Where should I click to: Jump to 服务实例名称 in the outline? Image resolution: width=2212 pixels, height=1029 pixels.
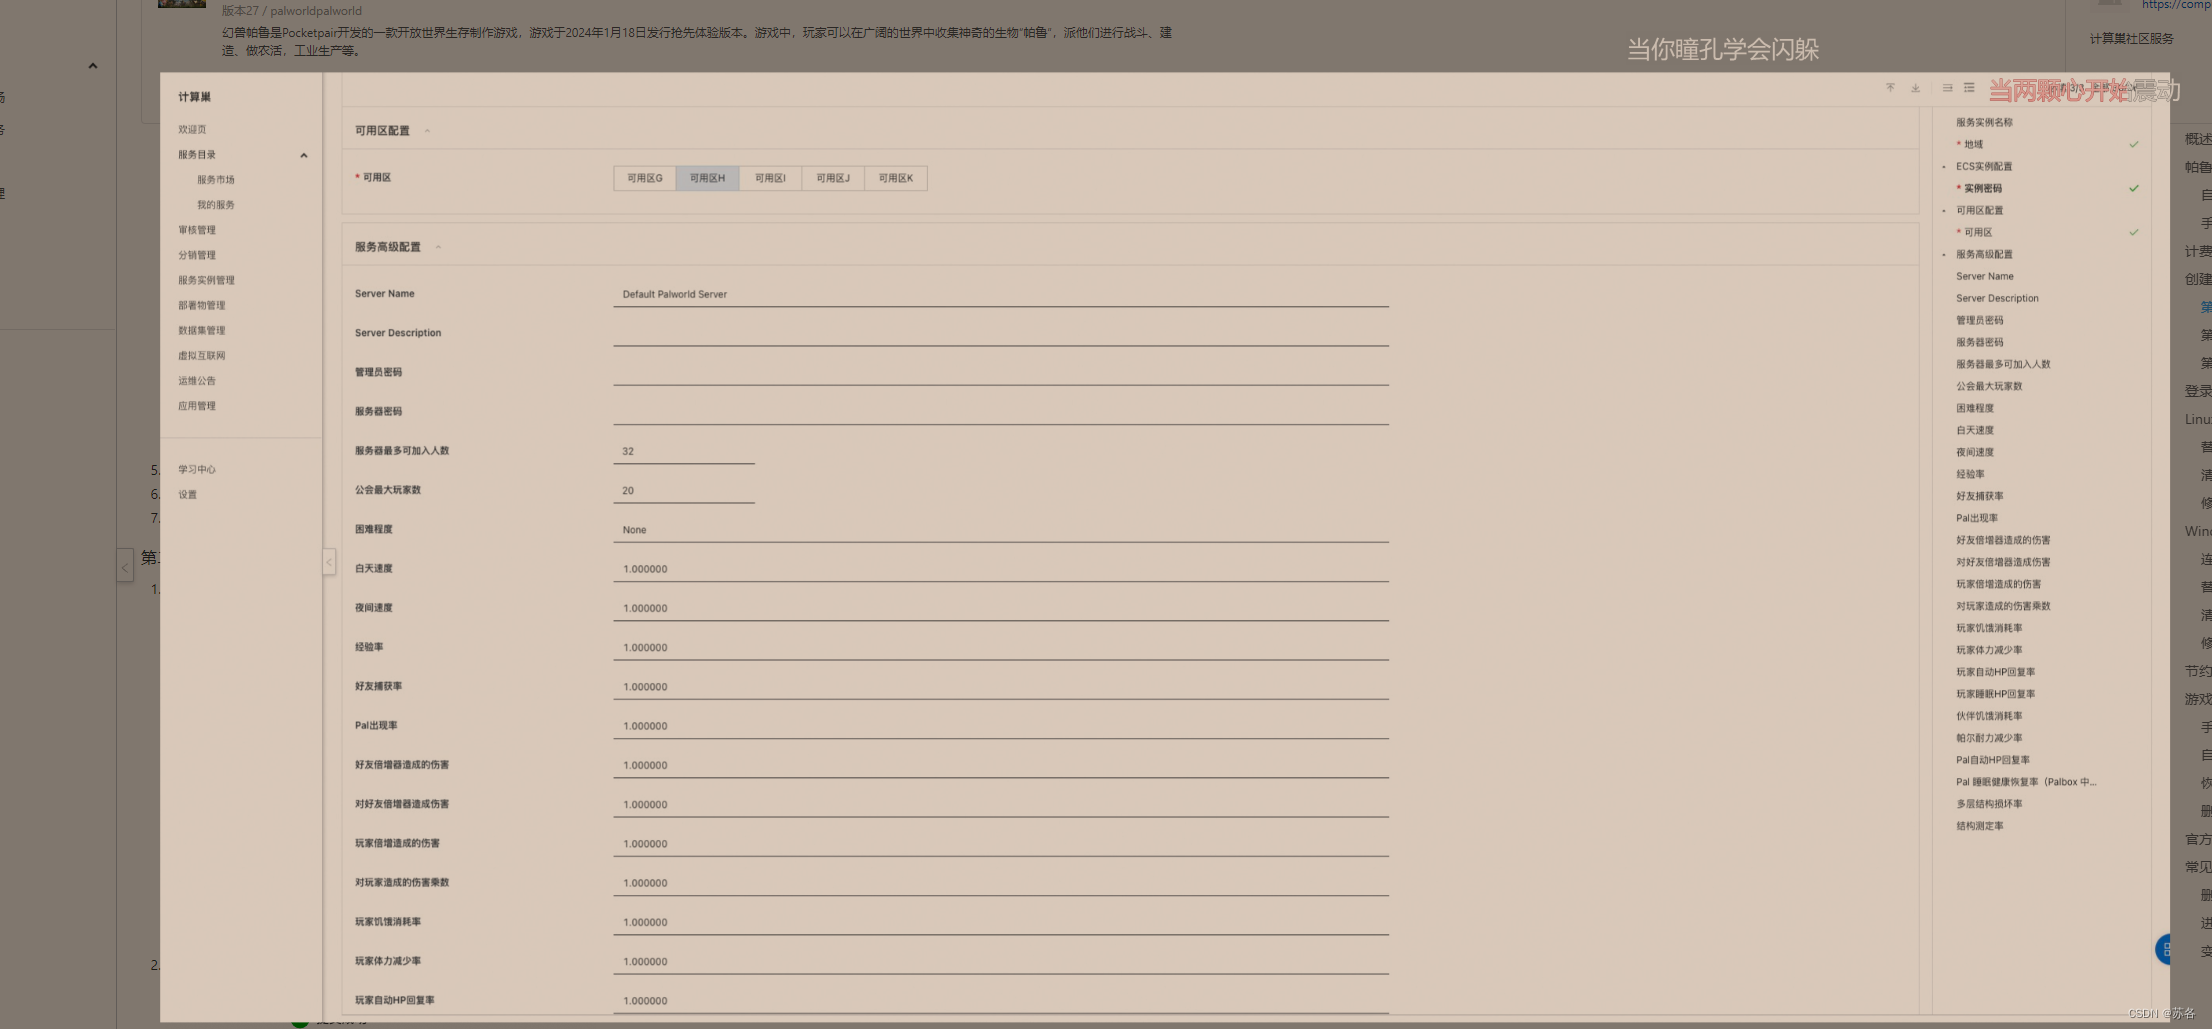tap(1984, 123)
